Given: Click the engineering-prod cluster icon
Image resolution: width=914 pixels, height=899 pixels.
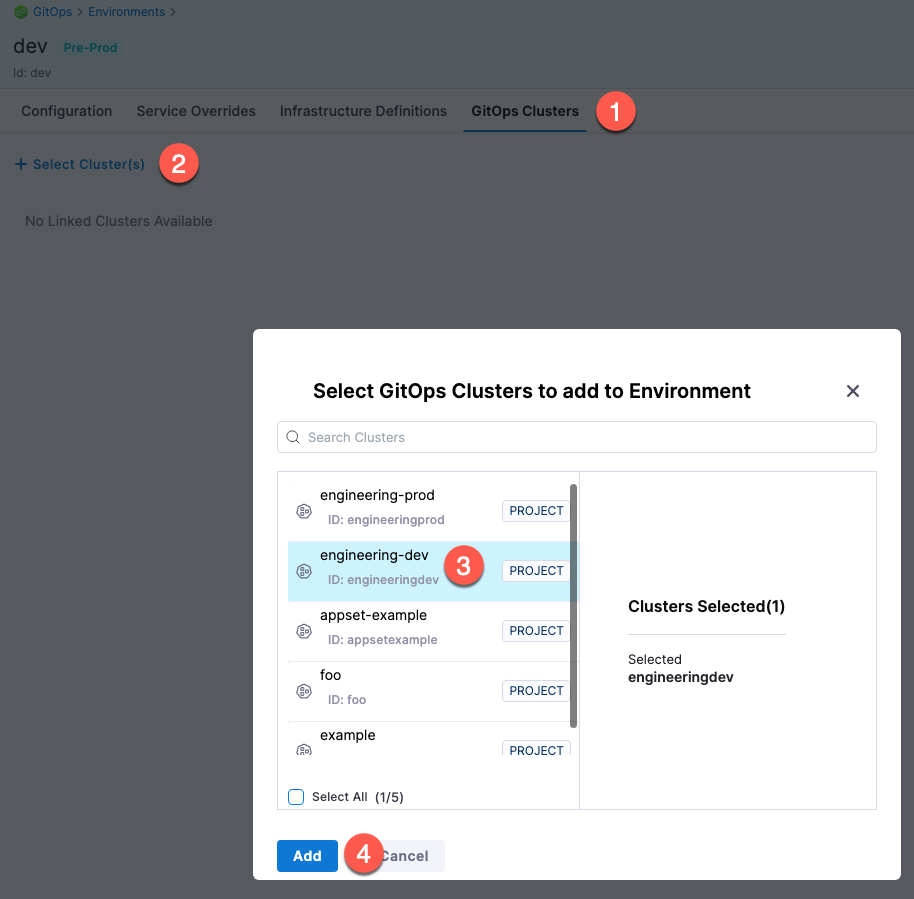Looking at the screenshot, I should pyautogui.click(x=304, y=511).
